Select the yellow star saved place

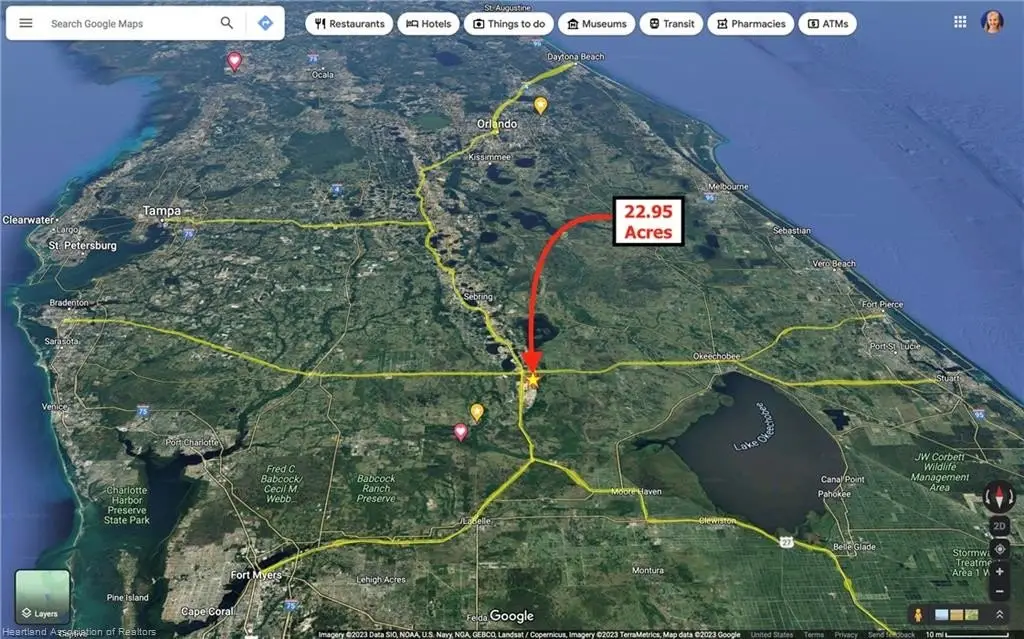[533, 380]
